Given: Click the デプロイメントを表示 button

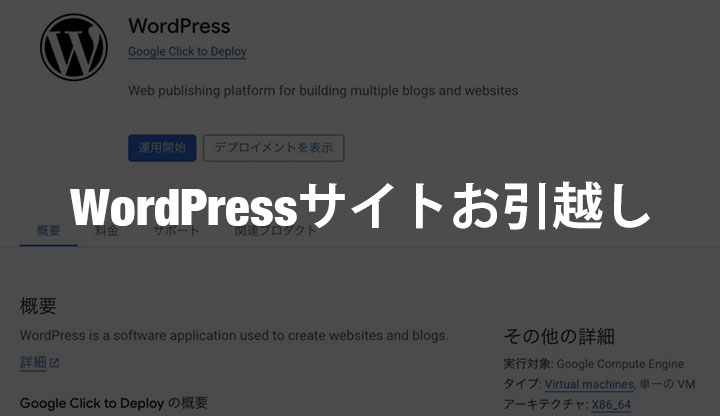Looking at the screenshot, I should tap(274, 148).
